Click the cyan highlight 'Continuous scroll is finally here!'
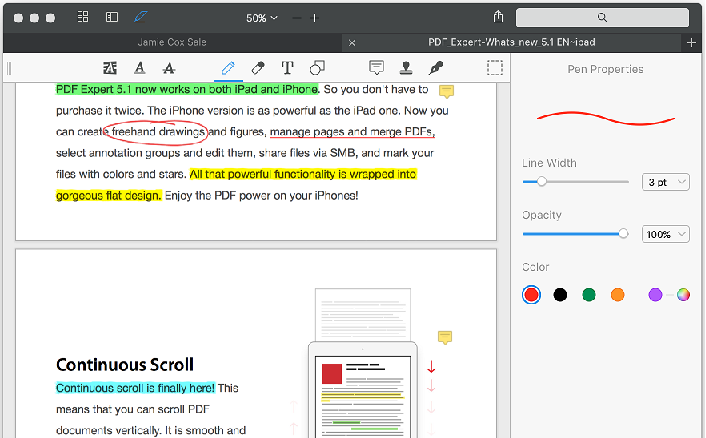This screenshot has height=438, width=706. pyautogui.click(x=136, y=388)
